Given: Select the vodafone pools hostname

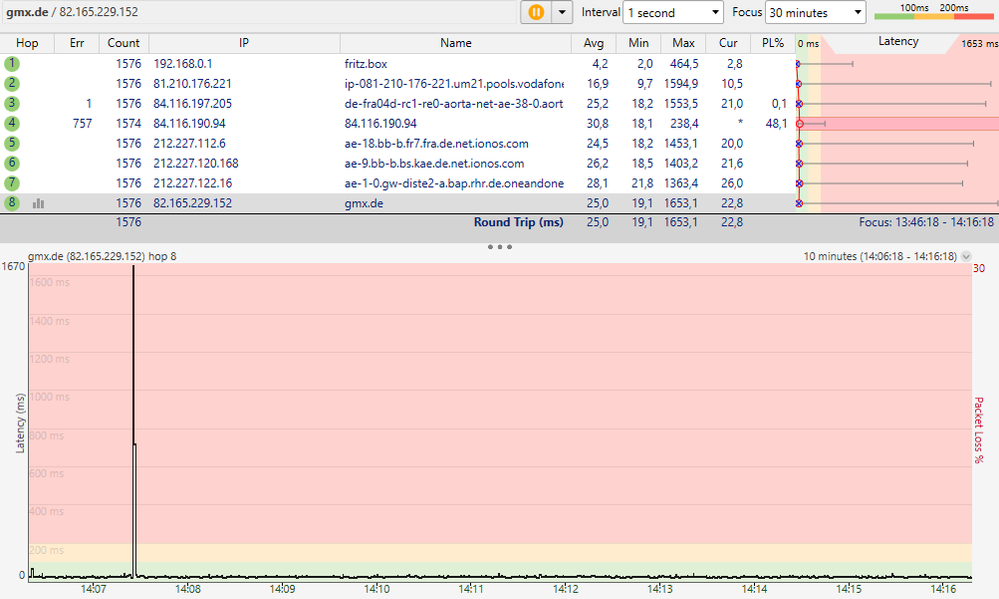Looking at the screenshot, I should [x=454, y=83].
